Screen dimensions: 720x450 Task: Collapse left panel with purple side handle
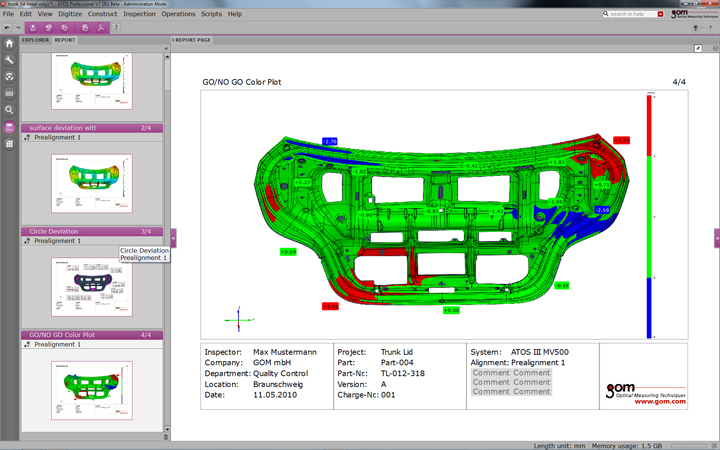pyautogui.click(x=173, y=237)
